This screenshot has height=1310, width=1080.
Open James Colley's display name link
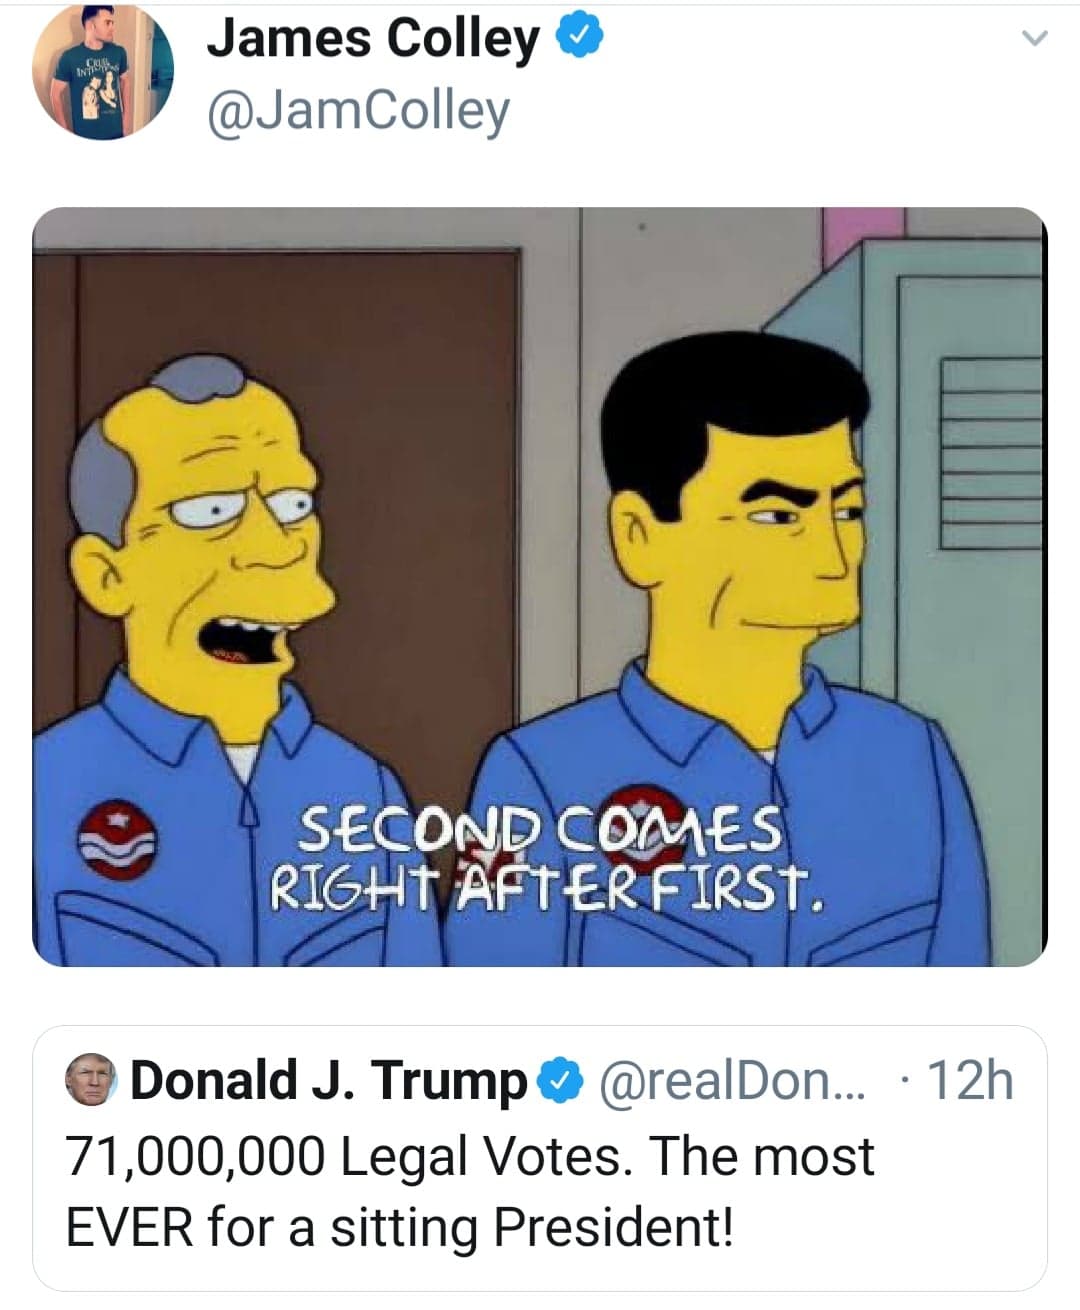(x=372, y=39)
